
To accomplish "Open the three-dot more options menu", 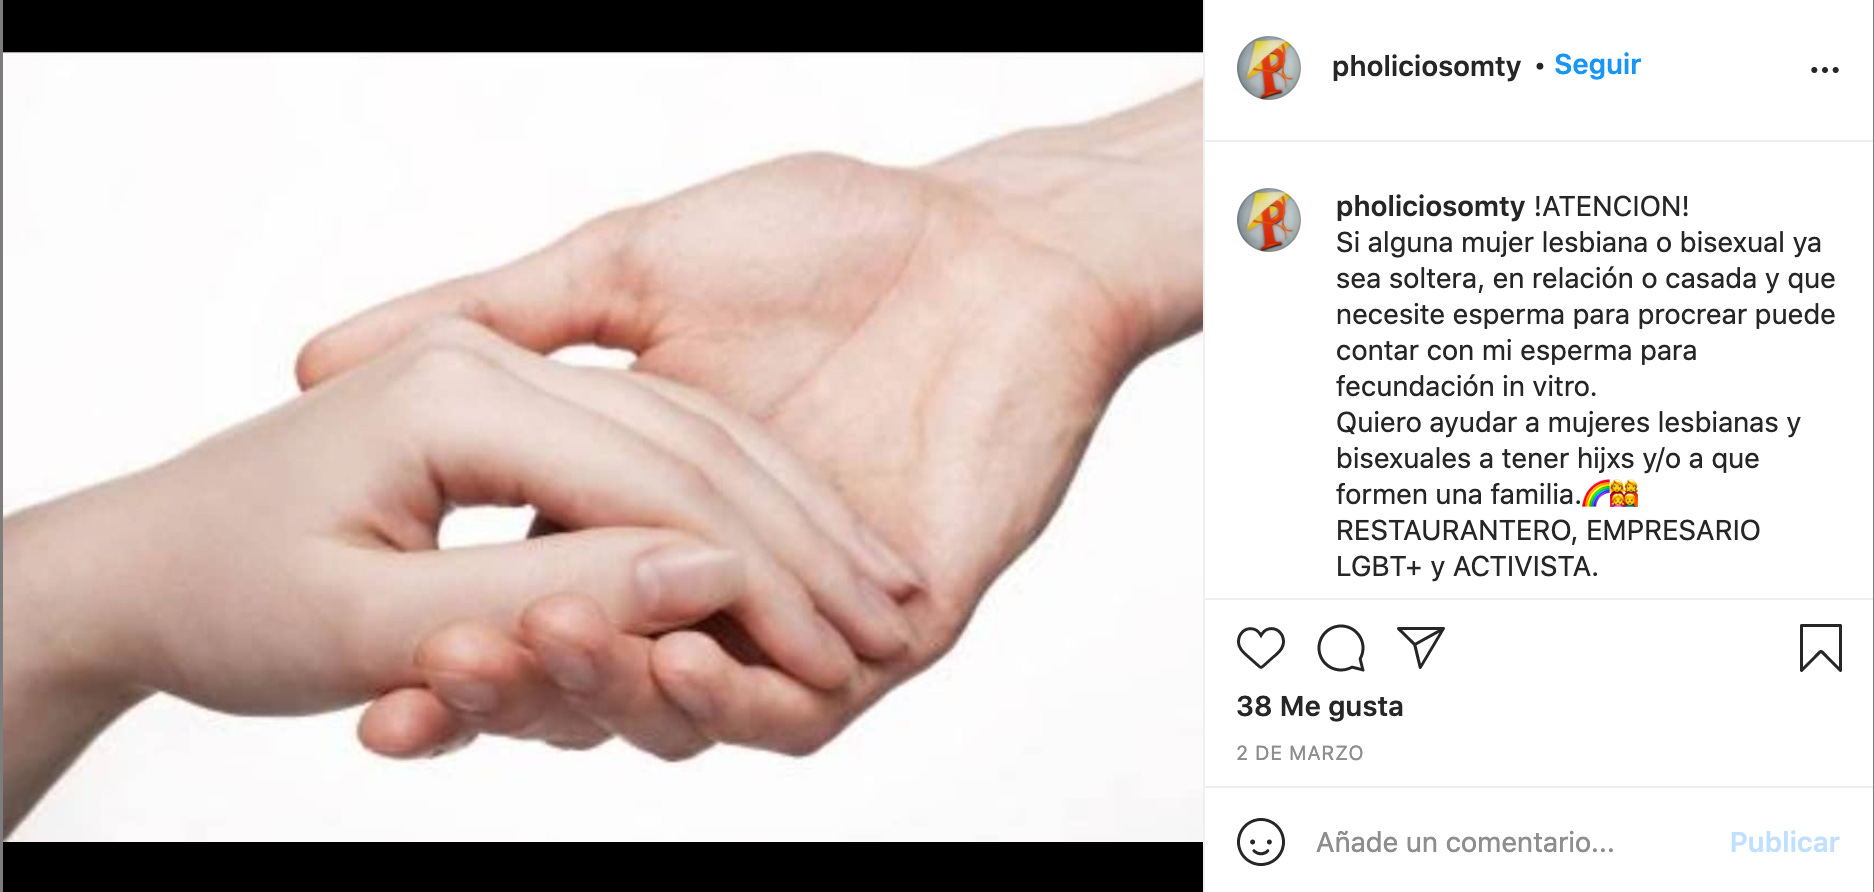I will tap(1824, 70).
